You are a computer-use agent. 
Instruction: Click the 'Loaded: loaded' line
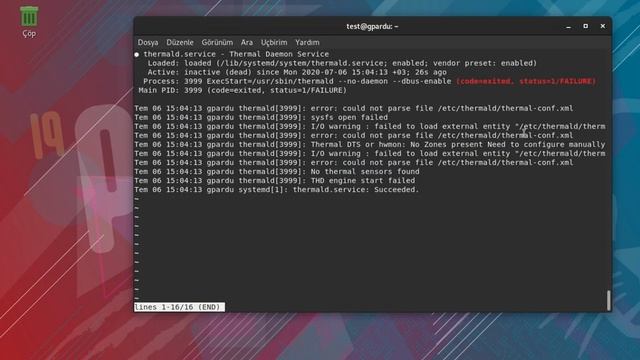click(x=342, y=63)
